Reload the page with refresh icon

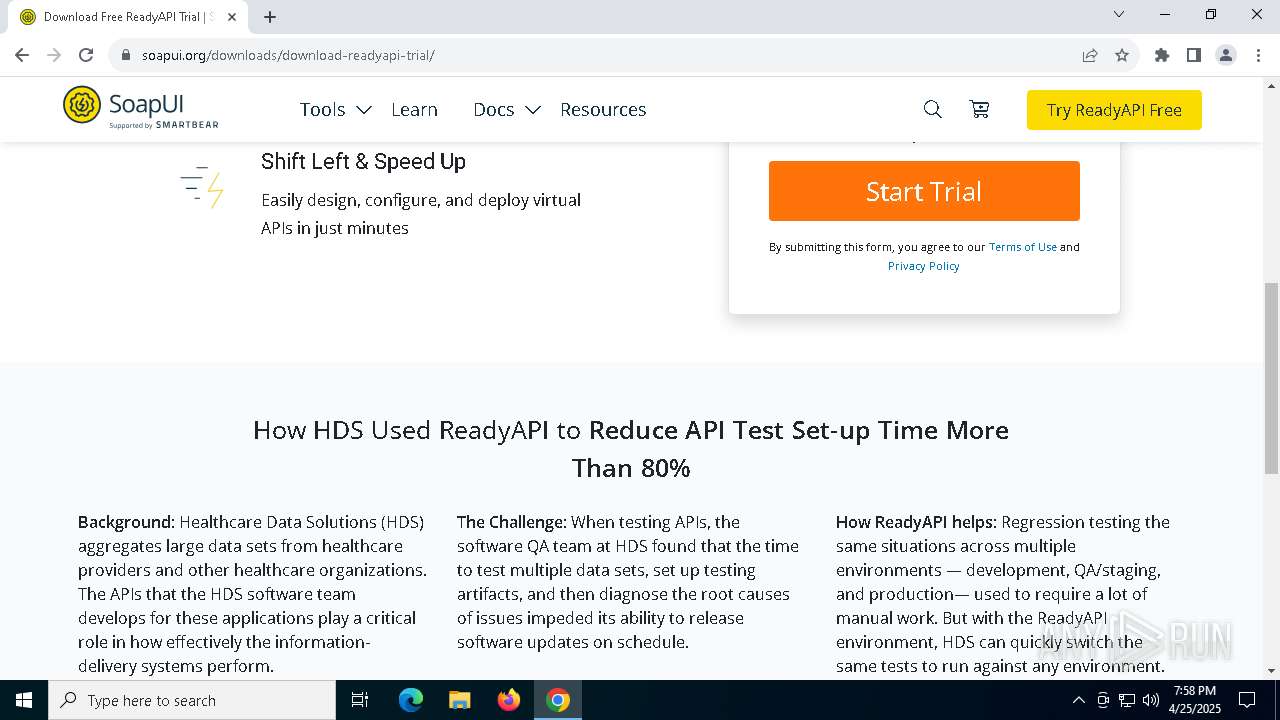click(x=86, y=55)
